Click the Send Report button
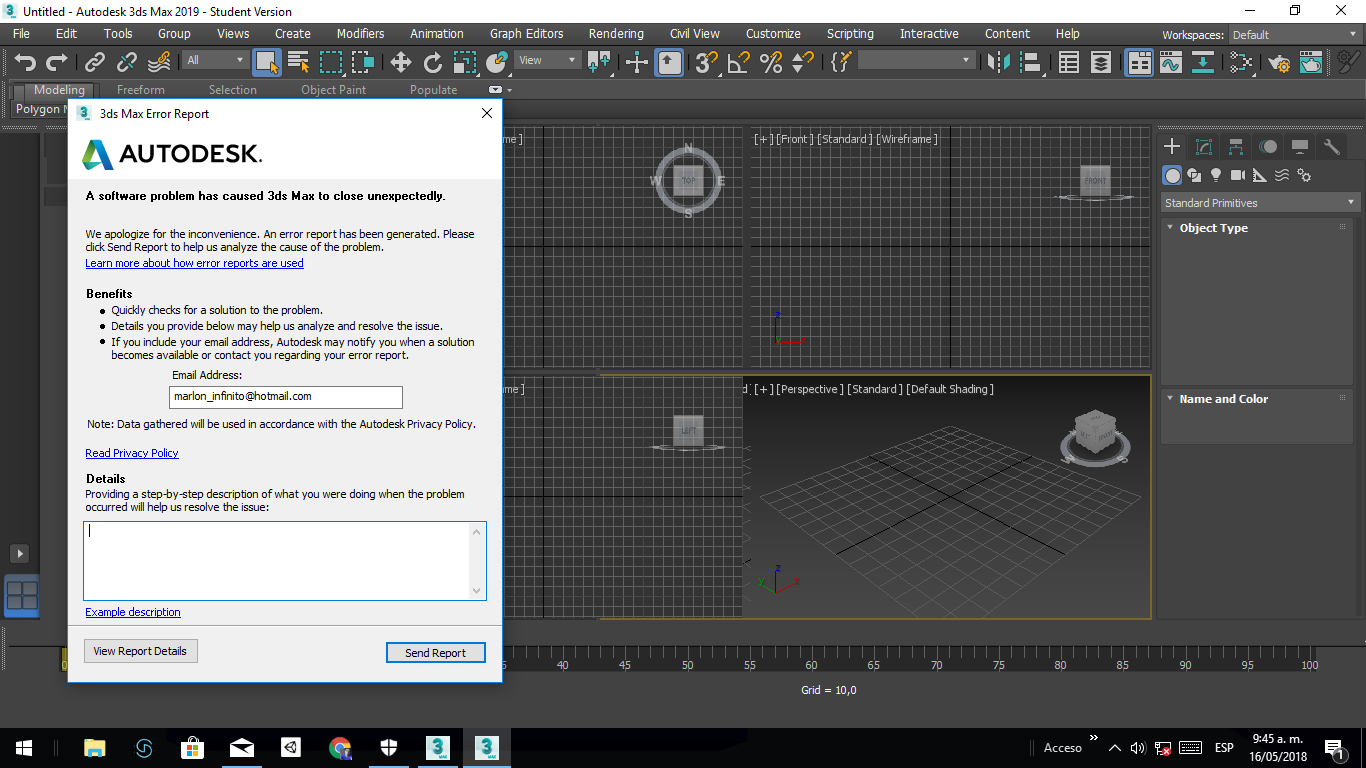1366x768 pixels. pos(435,653)
